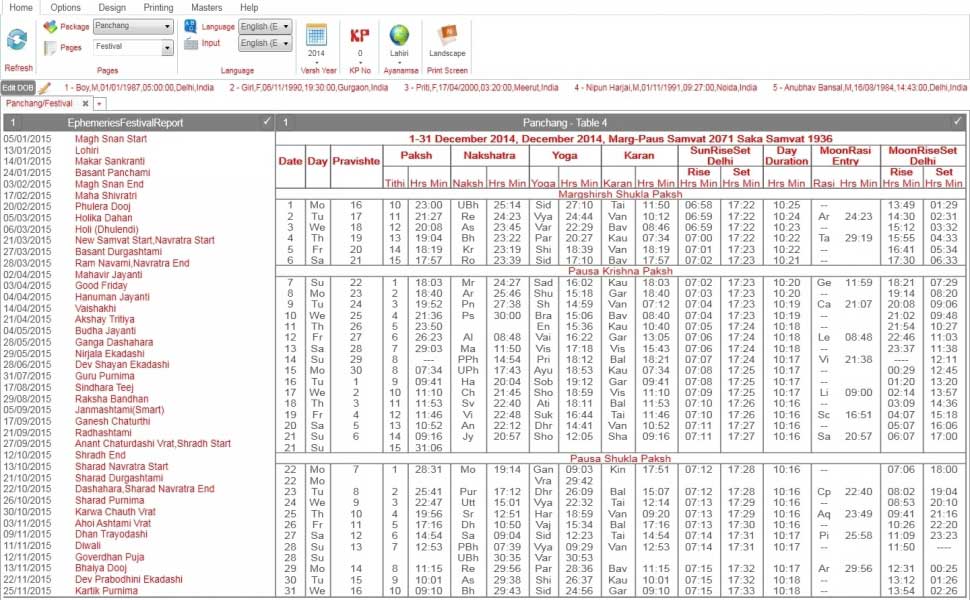Image resolution: width=970 pixels, height=600 pixels.
Task: Click the Pages sheet icon
Action: click(x=50, y=48)
